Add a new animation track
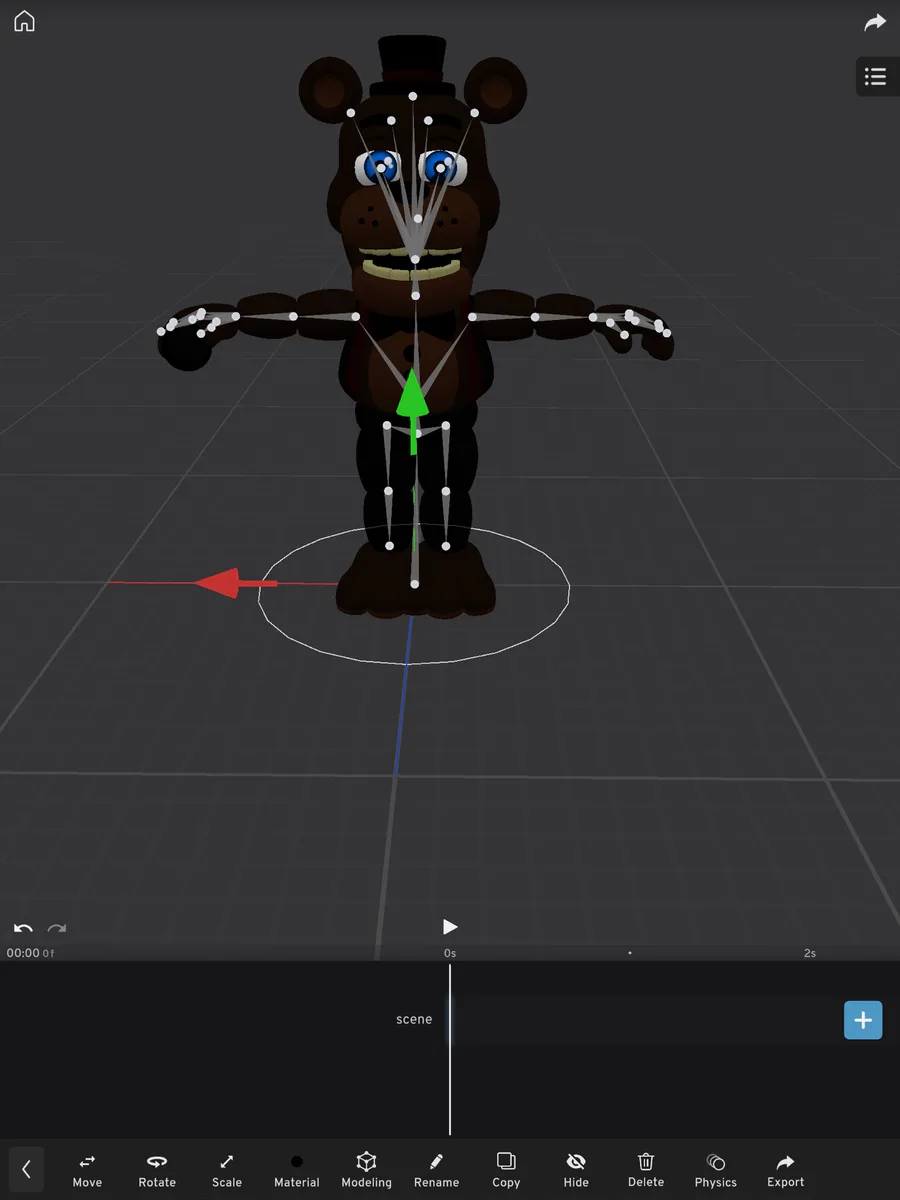Viewport: 900px width, 1200px height. (863, 1020)
